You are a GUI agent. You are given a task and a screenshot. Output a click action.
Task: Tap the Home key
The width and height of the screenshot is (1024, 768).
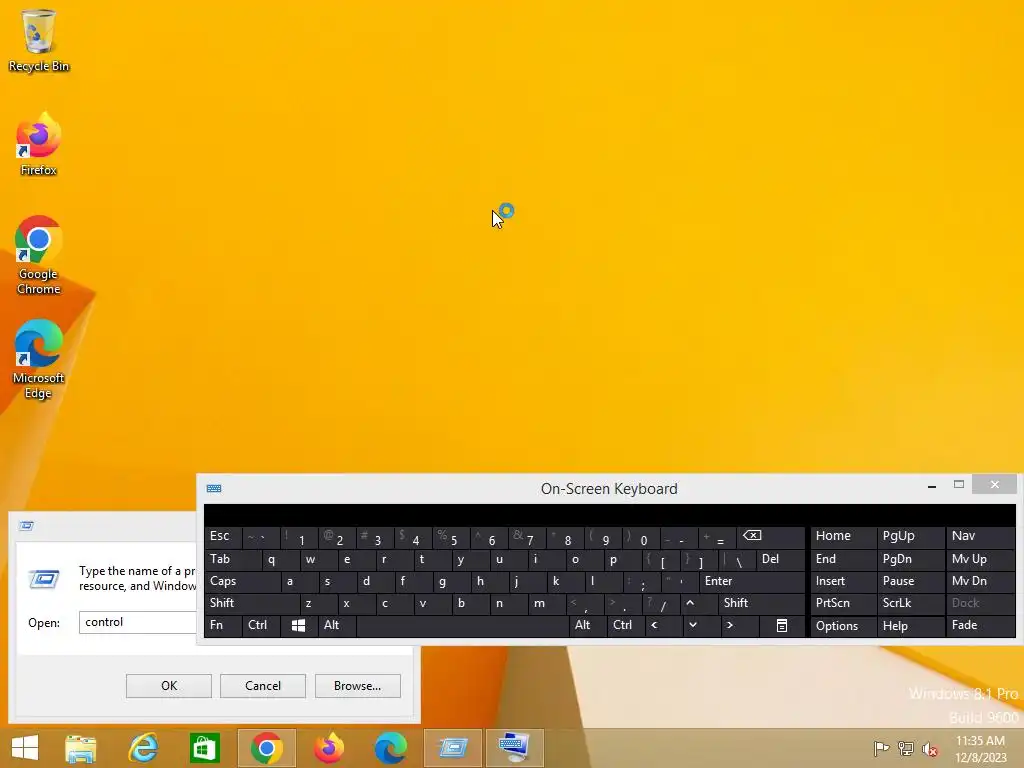[843, 537]
